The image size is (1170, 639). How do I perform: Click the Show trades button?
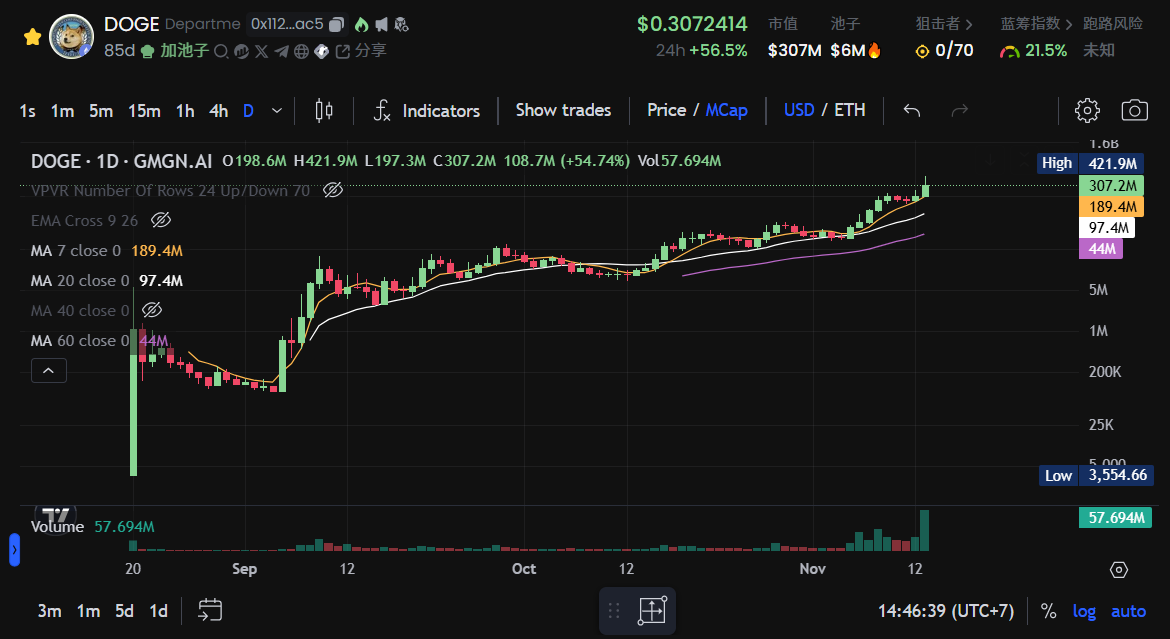pos(563,111)
